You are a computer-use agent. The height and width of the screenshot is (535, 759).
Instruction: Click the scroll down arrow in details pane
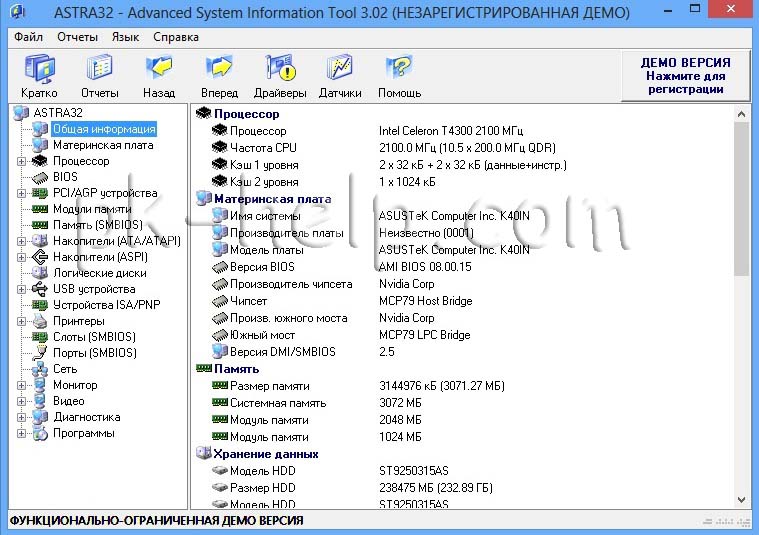(x=741, y=499)
